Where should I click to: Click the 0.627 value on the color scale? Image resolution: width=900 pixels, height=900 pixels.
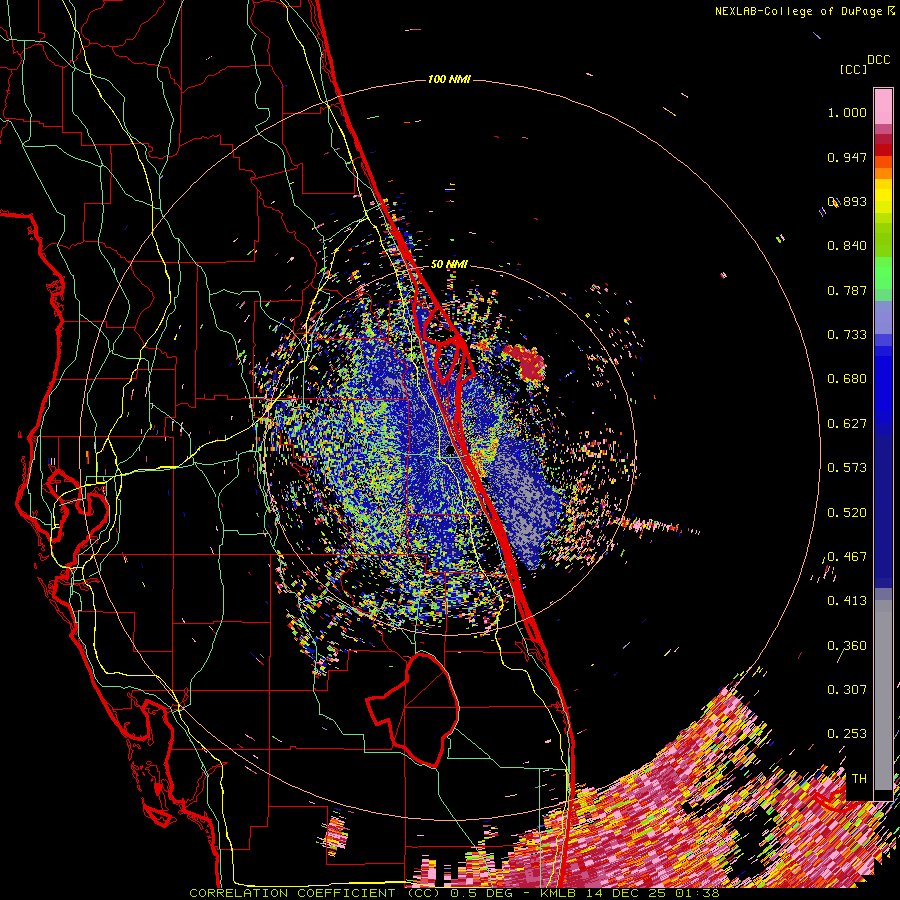pyautogui.click(x=847, y=424)
